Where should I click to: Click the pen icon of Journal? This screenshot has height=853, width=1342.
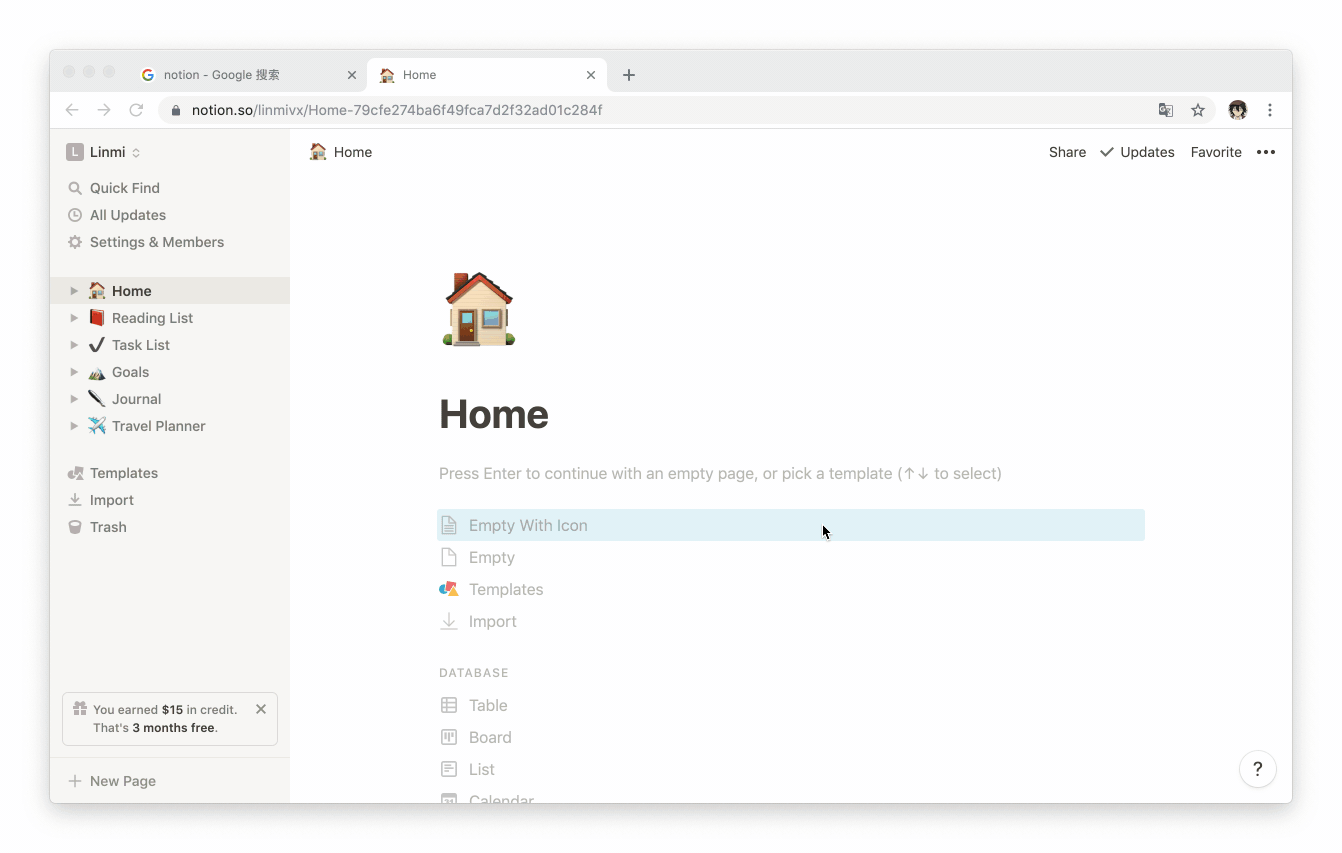coord(97,399)
